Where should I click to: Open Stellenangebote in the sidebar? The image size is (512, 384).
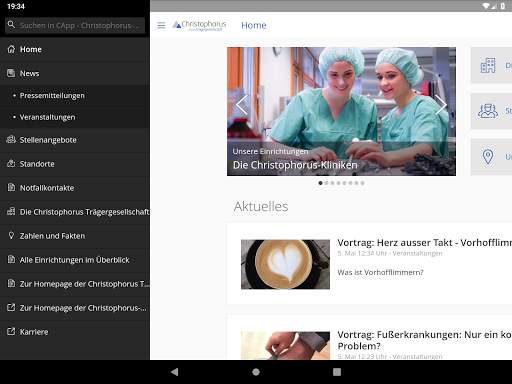[x=75, y=140]
